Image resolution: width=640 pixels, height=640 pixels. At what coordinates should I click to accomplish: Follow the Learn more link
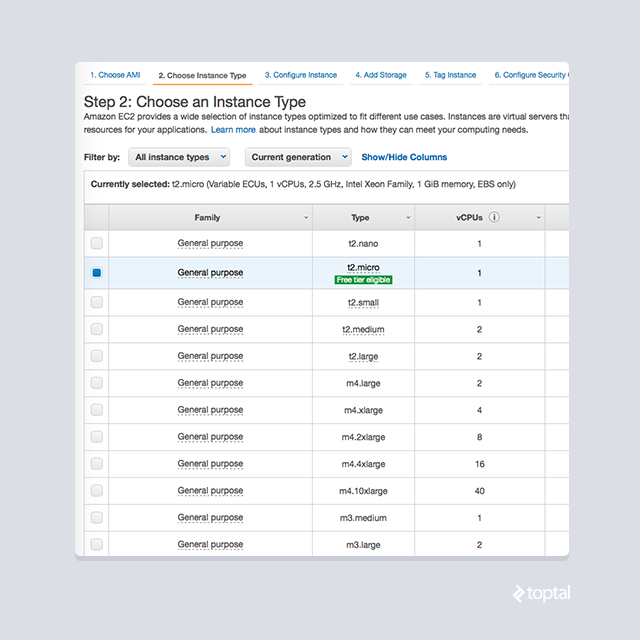tap(233, 130)
